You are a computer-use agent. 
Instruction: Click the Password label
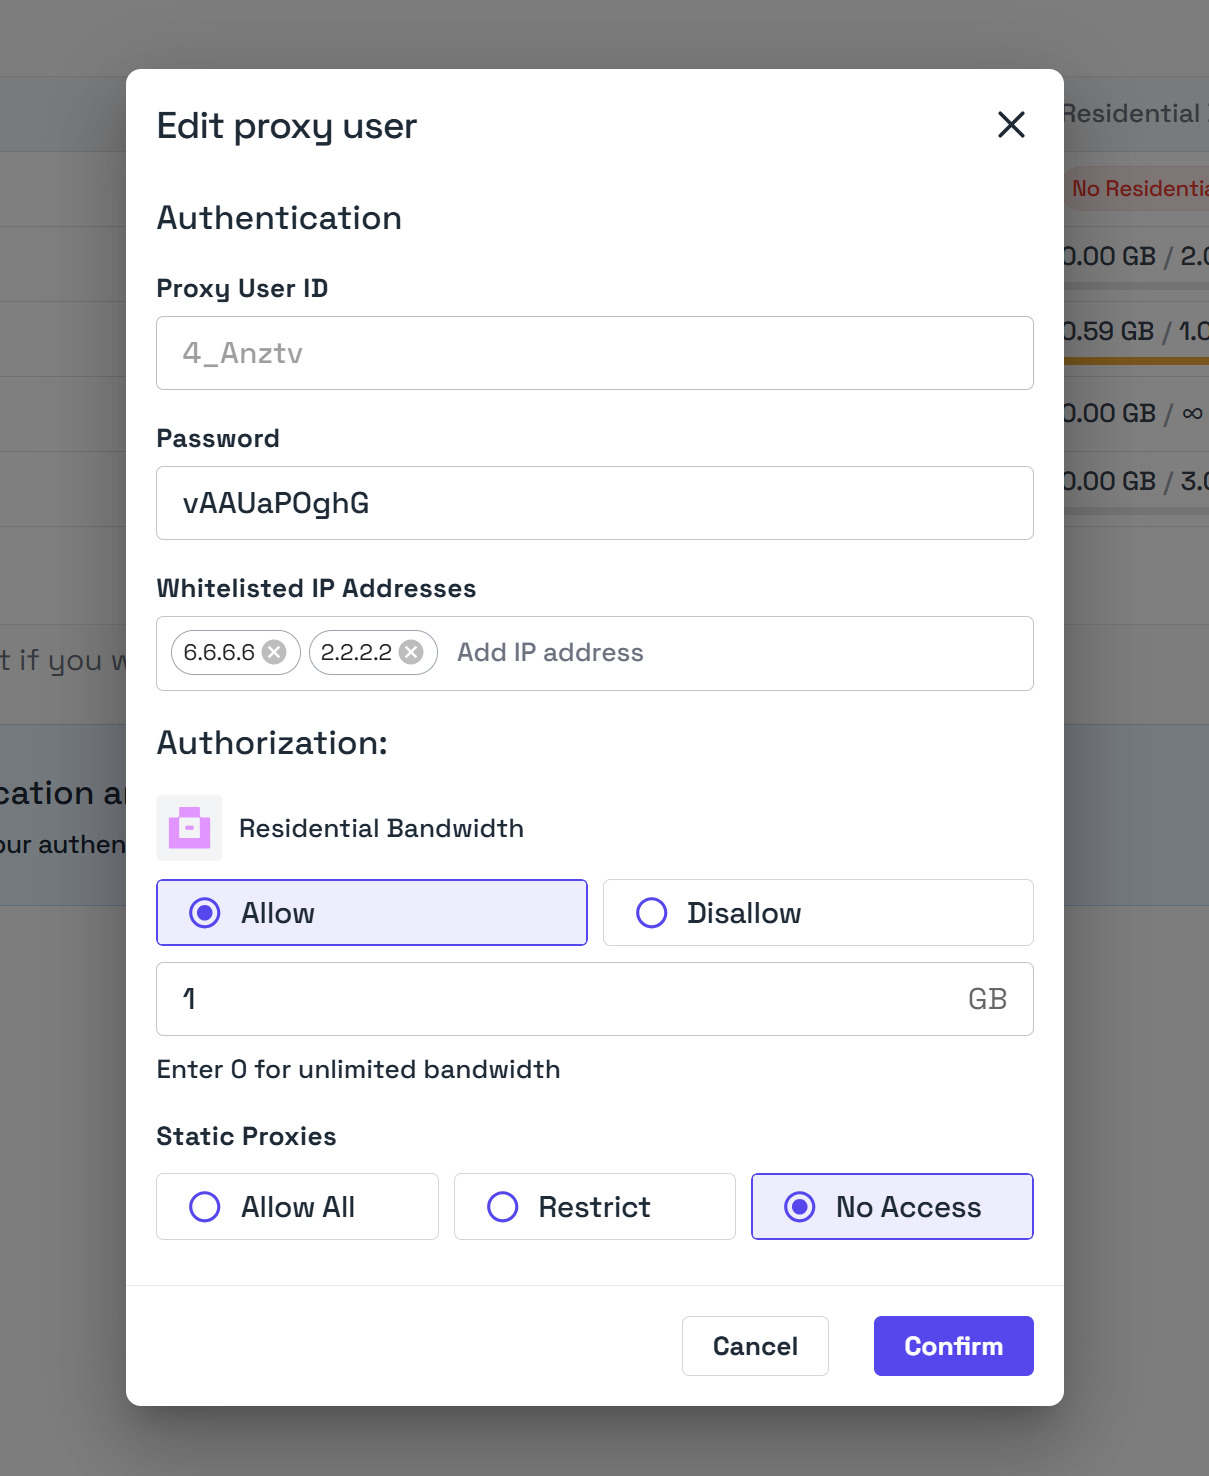(x=218, y=438)
